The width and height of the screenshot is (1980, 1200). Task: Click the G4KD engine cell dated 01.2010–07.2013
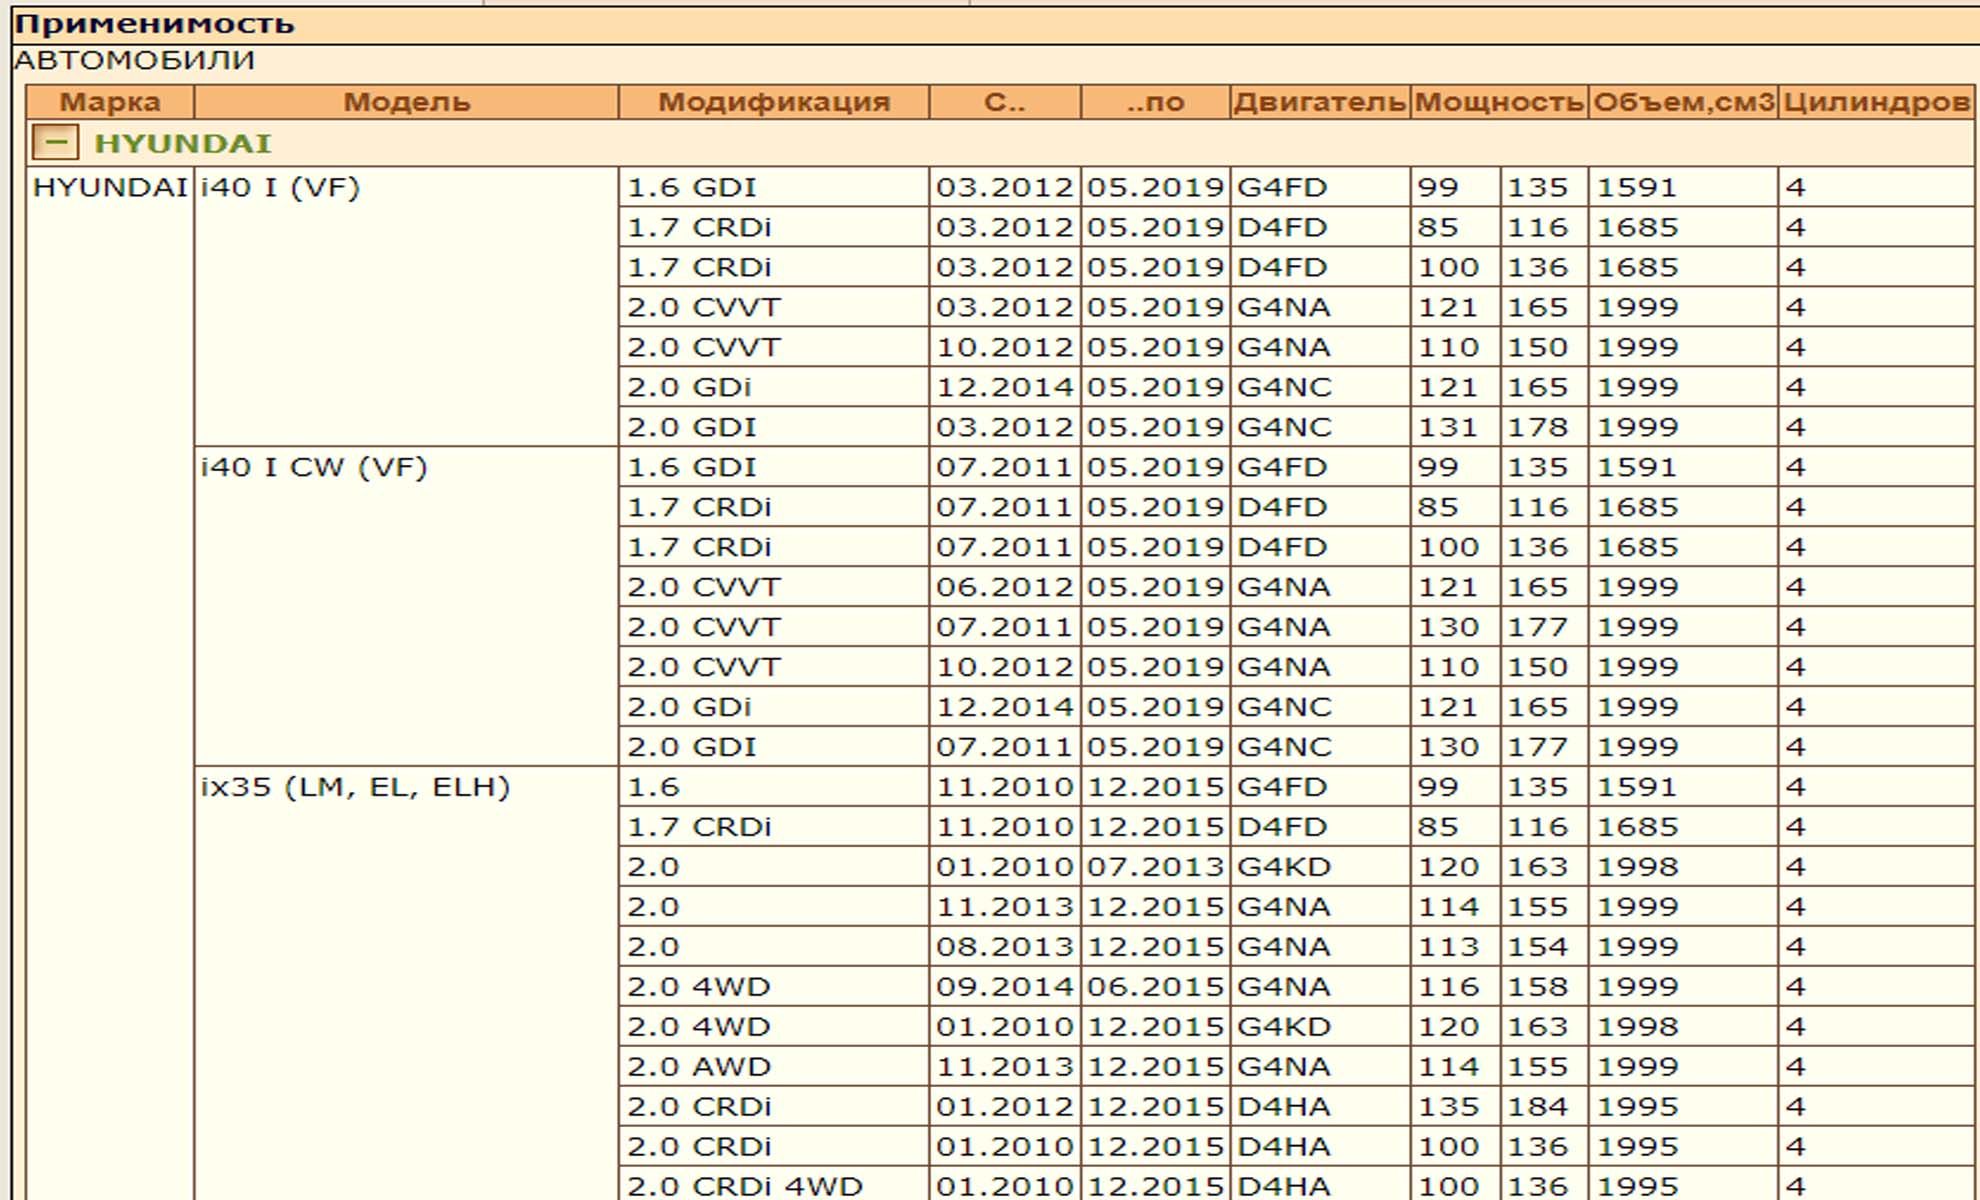coord(1284,867)
